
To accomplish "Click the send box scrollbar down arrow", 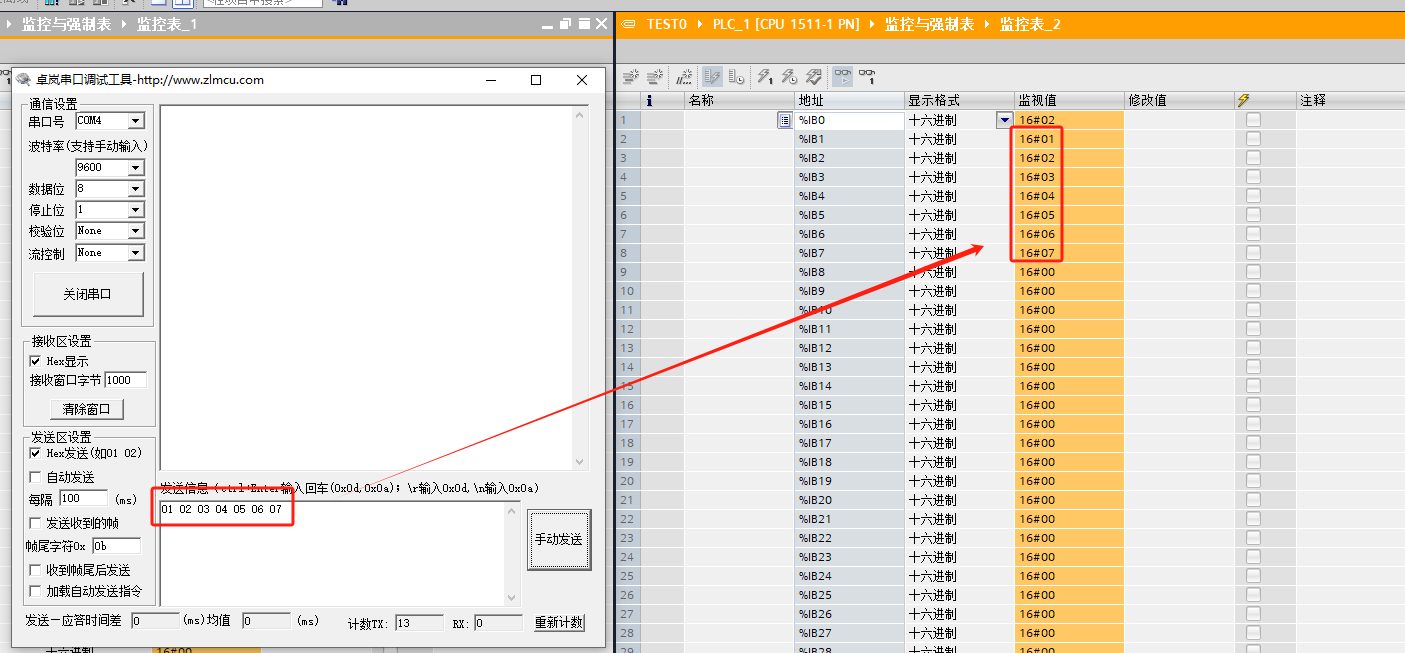I will 512,596.
